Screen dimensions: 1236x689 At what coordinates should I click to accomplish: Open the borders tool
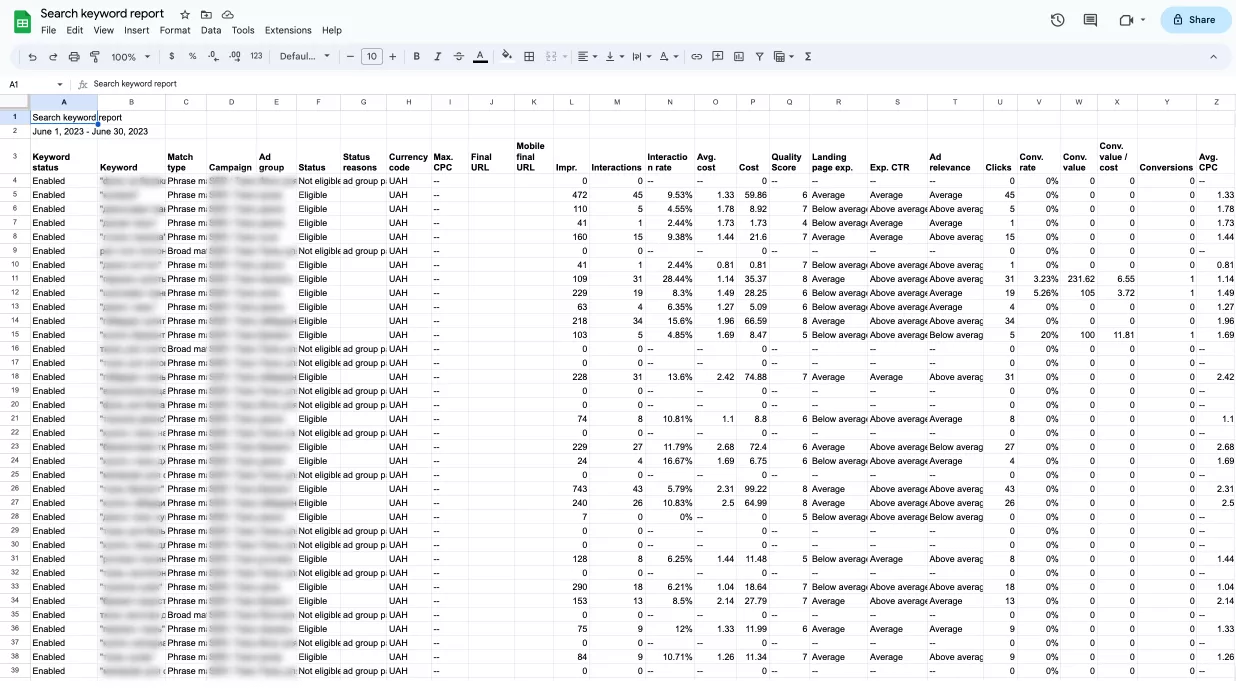pyautogui.click(x=529, y=57)
